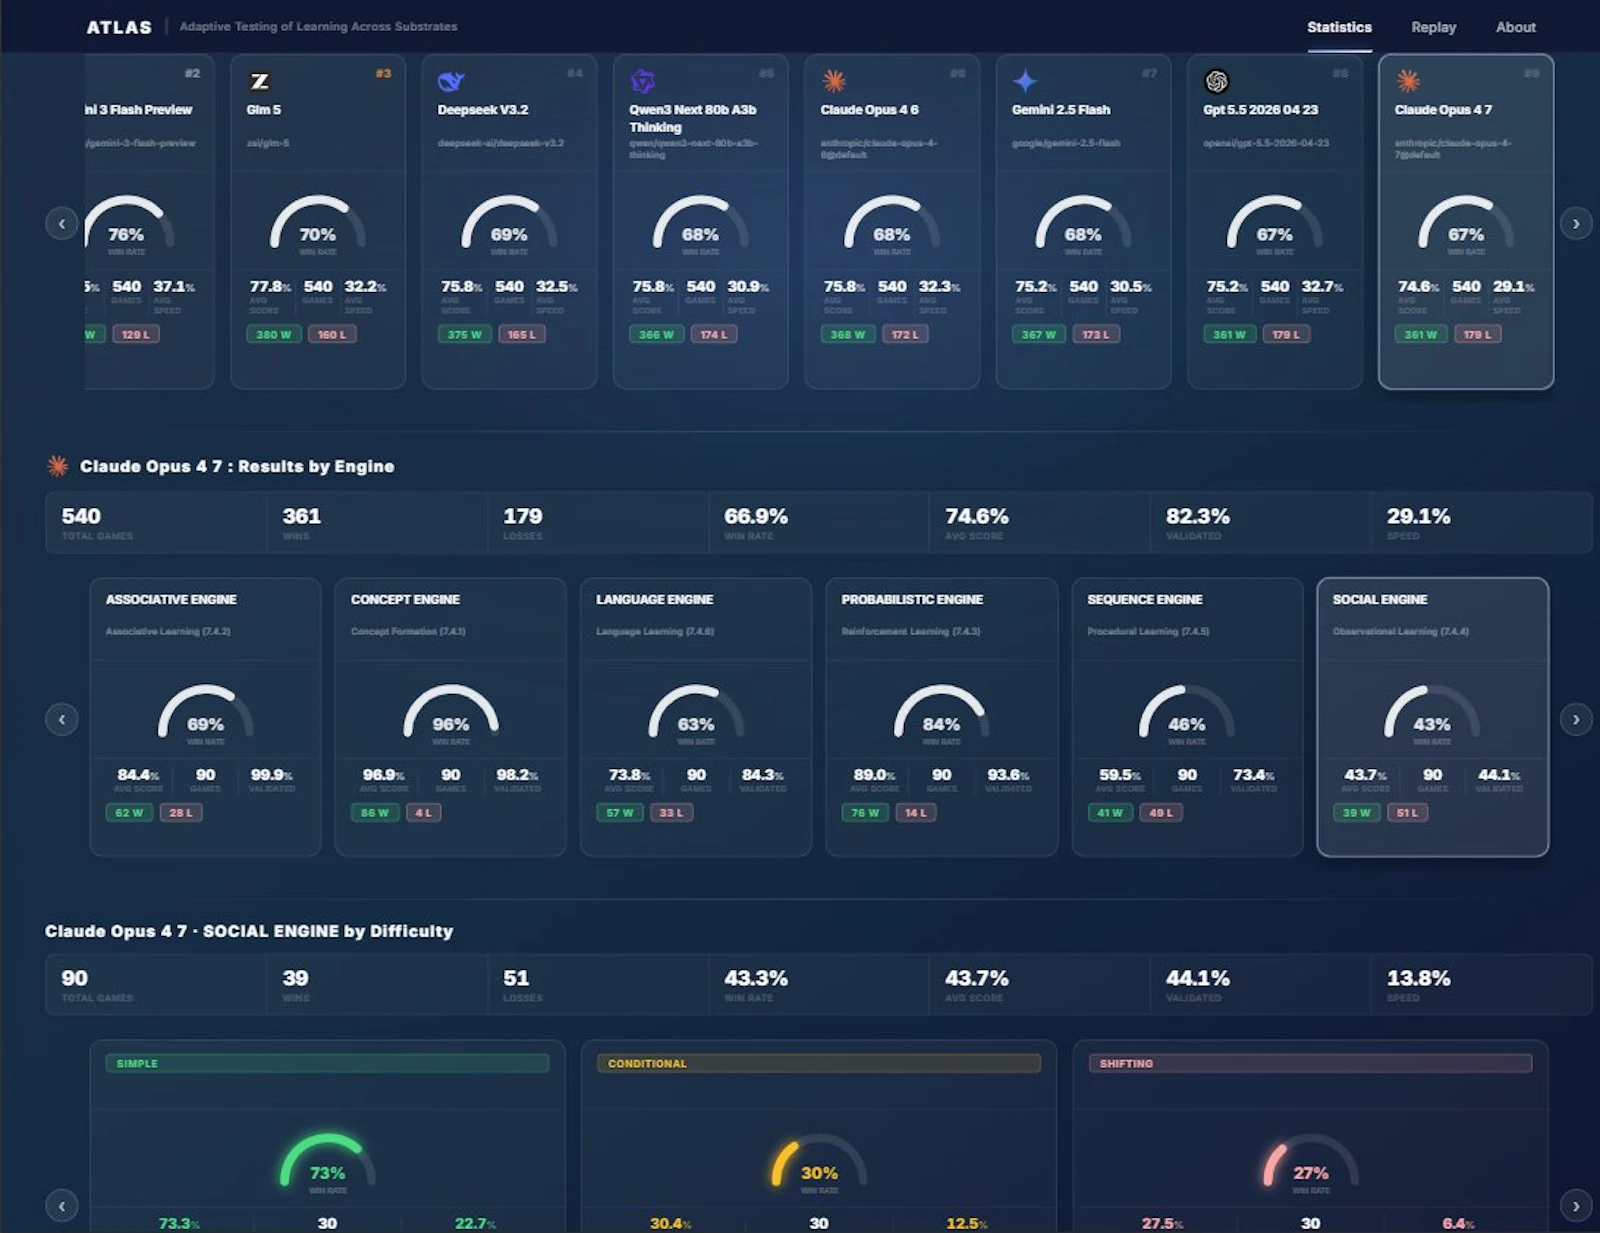Select the Gpt 5.5 2026 04 23 card
This screenshot has width=1600, height=1233.
[x=1275, y=222]
